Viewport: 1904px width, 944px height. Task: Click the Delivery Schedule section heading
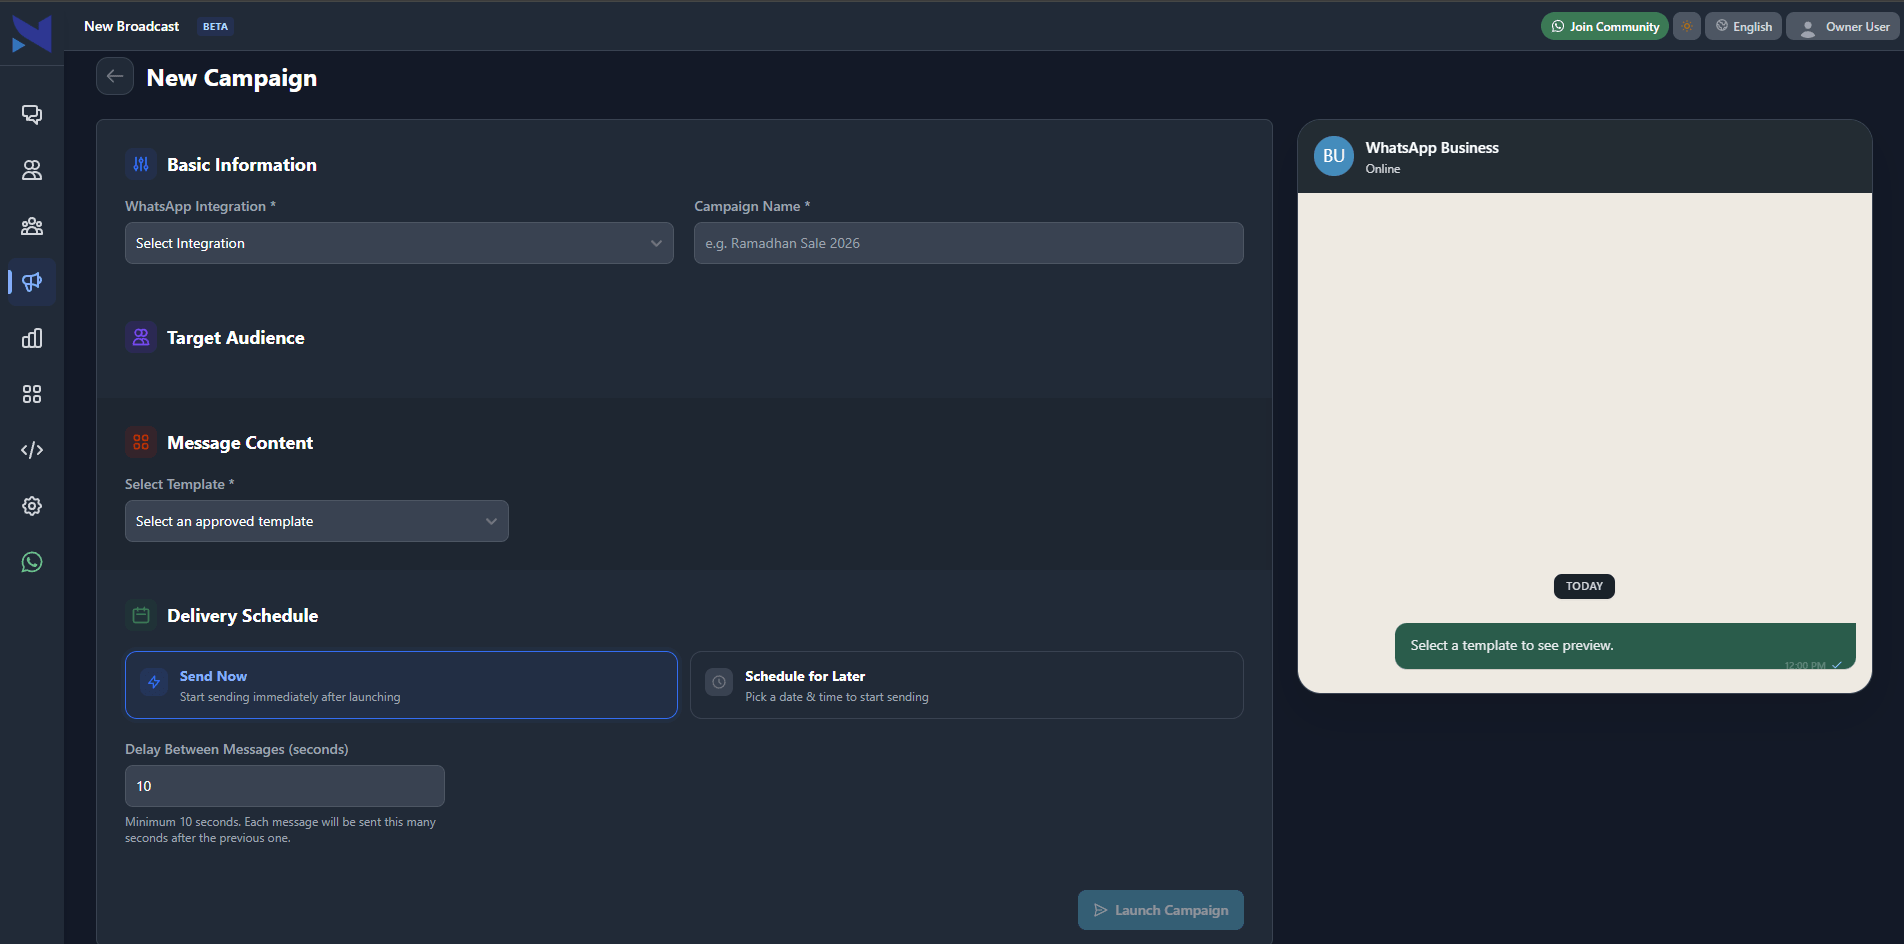coord(243,615)
